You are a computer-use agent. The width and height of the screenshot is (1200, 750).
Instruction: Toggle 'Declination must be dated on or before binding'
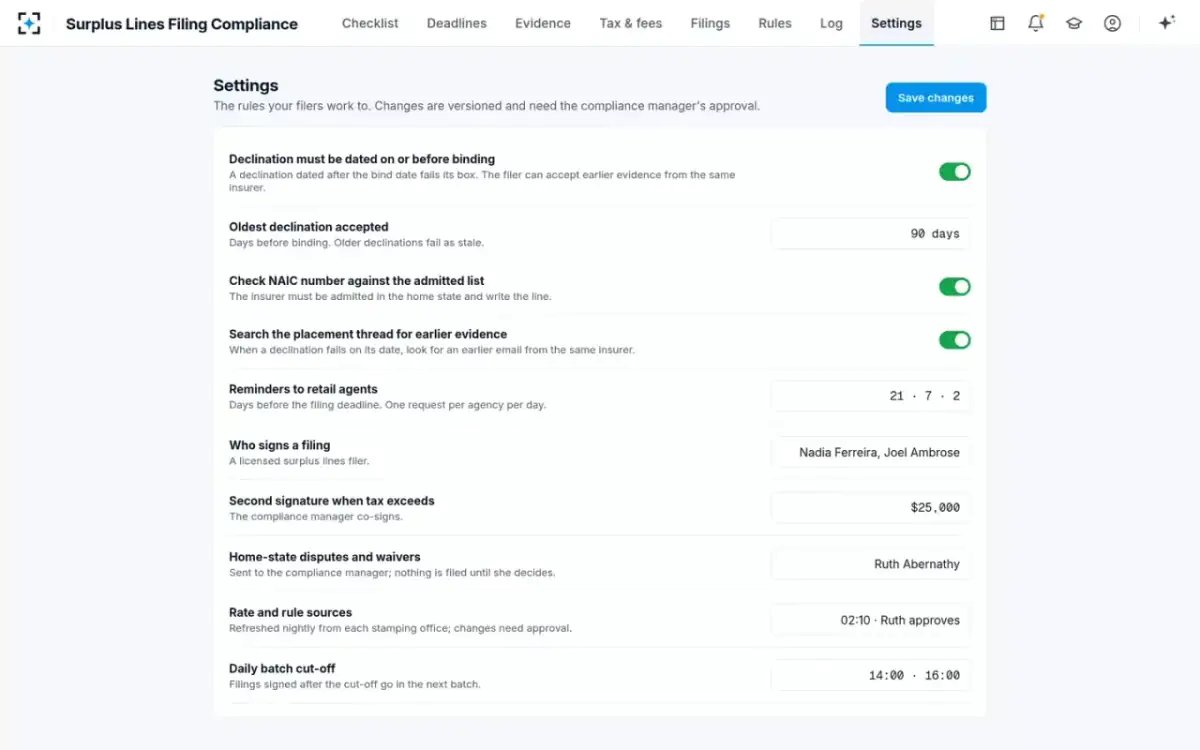(954, 172)
